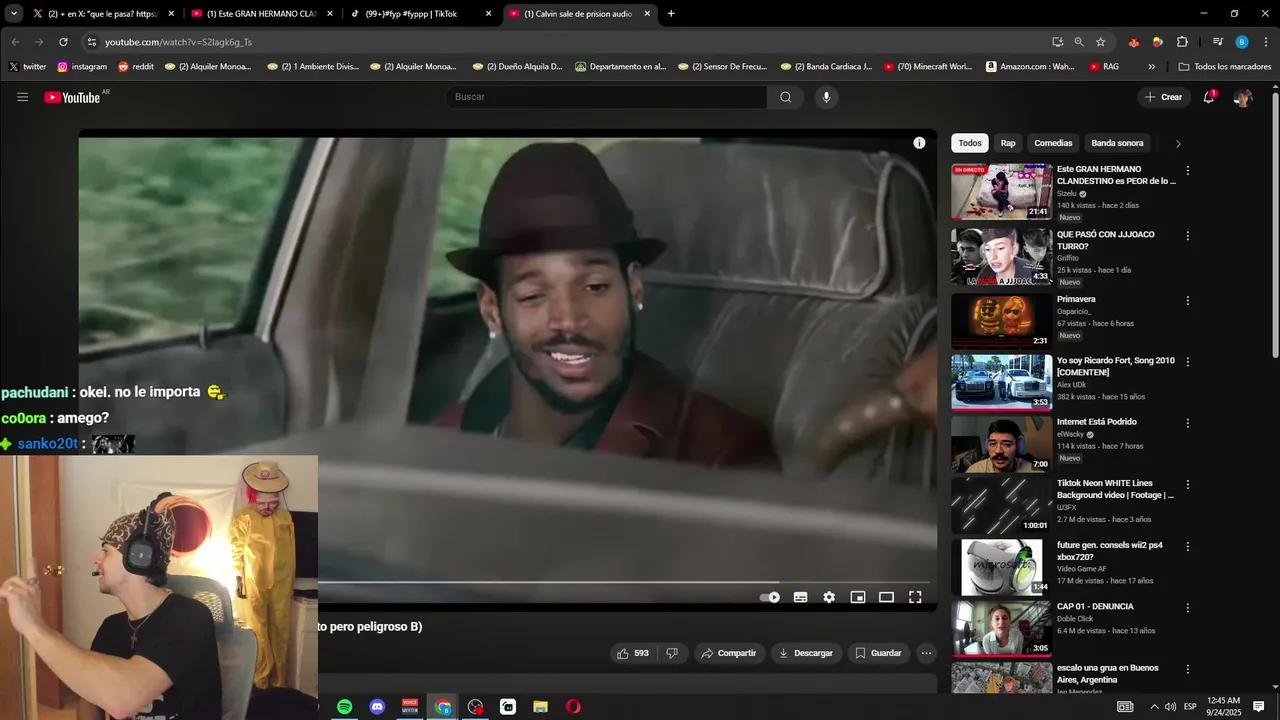The height and width of the screenshot is (720, 1280).
Task: Click the Descargar download button
Action: 805,653
